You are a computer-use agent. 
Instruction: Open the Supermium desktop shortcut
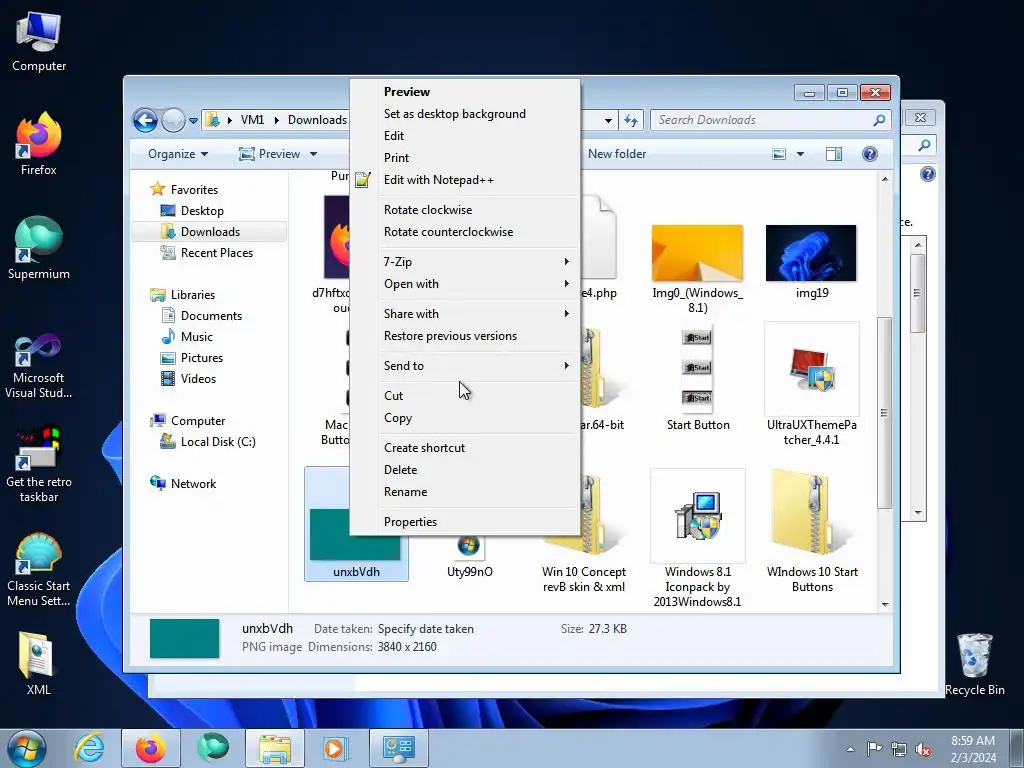[x=39, y=248]
